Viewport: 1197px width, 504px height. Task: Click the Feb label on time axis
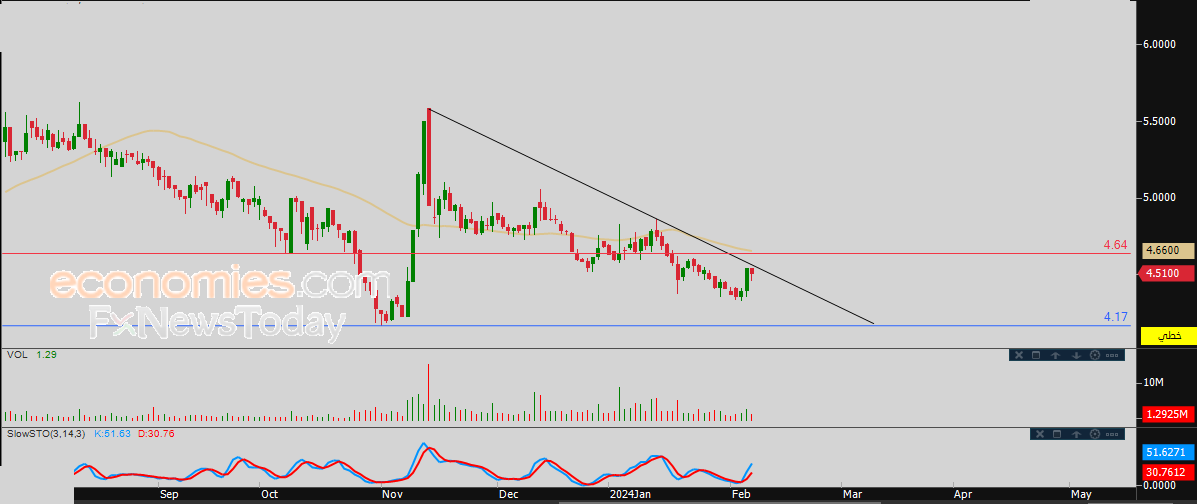point(740,495)
